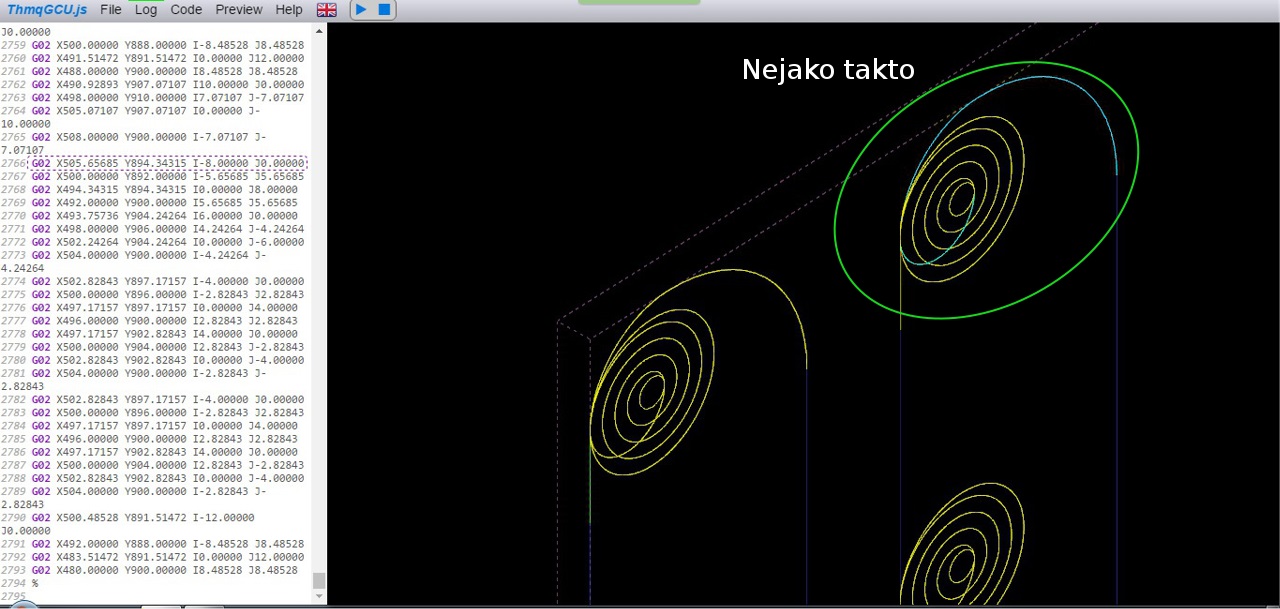Click the code editor scroll-down arrow

pyautogui.click(x=319, y=597)
